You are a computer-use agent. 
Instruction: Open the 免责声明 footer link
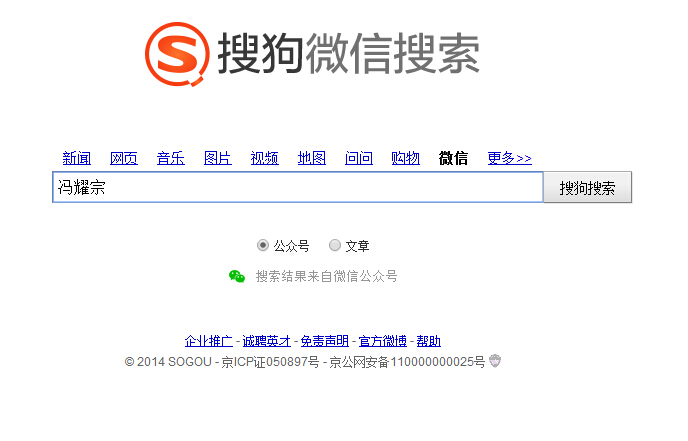click(x=325, y=341)
